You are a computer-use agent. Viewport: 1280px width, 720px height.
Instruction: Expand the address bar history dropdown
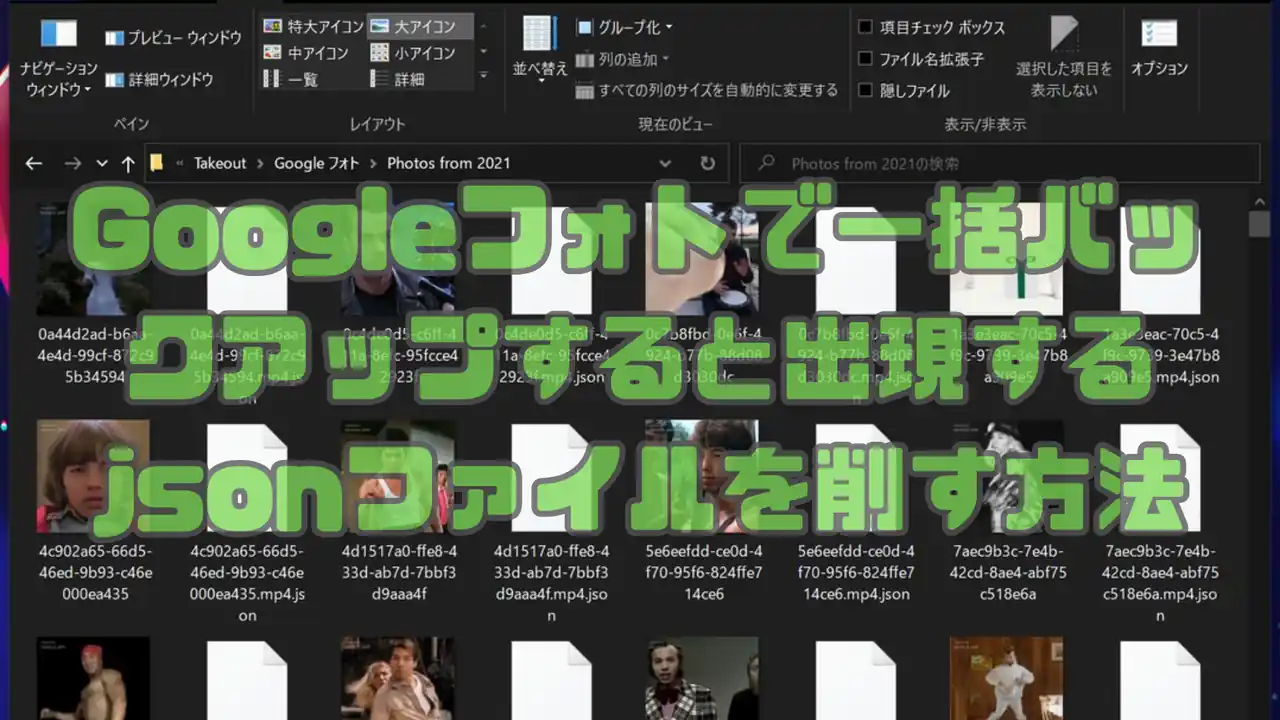tap(666, 163)
